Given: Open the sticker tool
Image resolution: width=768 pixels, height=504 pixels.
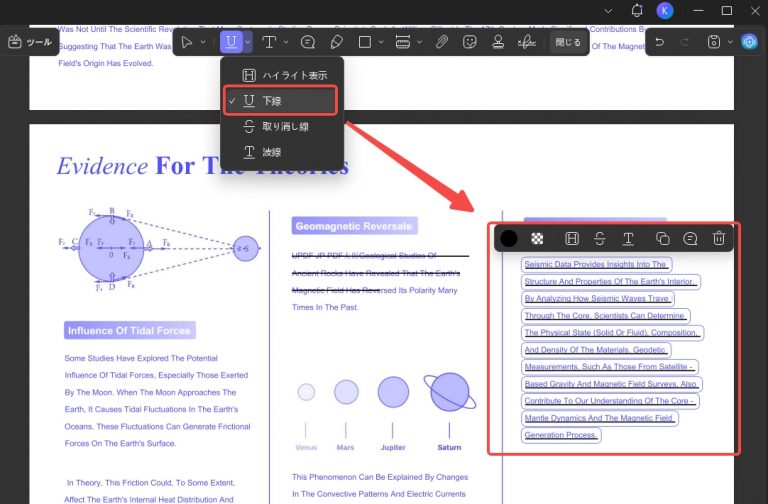Looking at the screenshot, I should [469, 42].
